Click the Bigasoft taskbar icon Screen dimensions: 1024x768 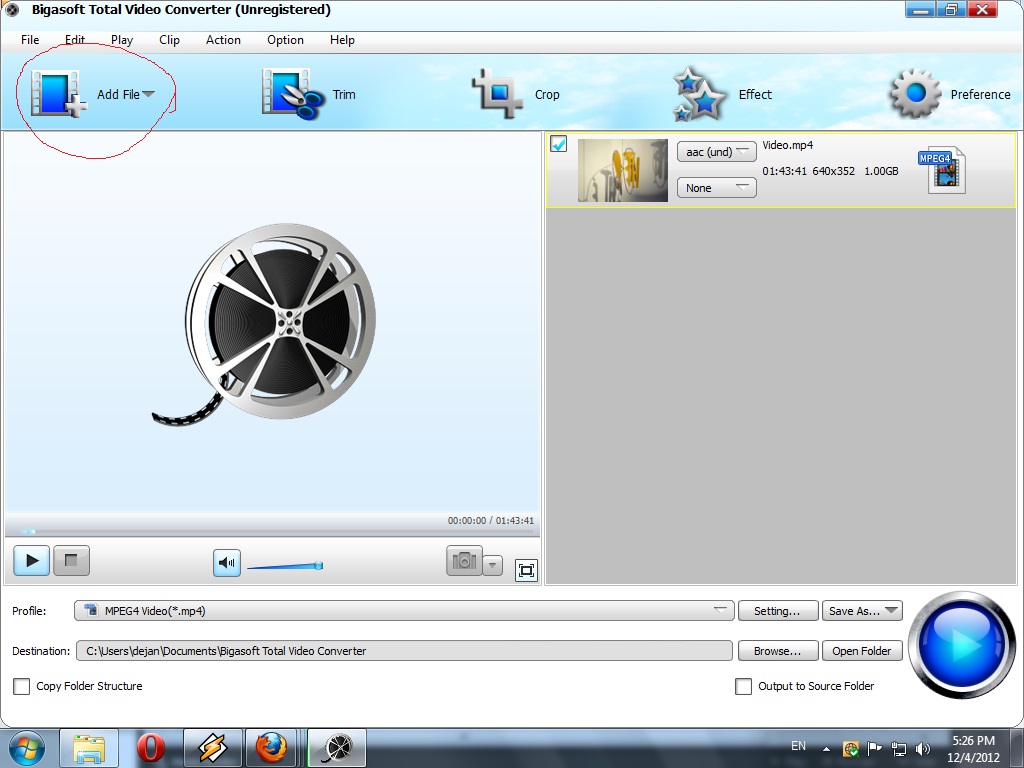point(337,748)
